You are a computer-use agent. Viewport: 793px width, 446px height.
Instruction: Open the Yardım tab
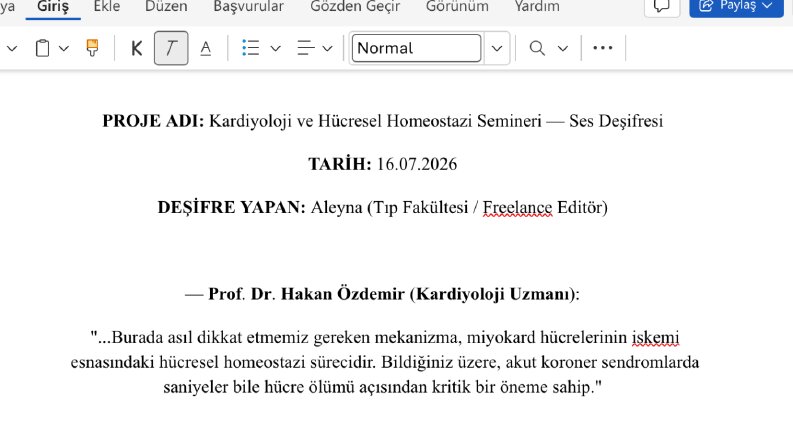pos(537,7)
